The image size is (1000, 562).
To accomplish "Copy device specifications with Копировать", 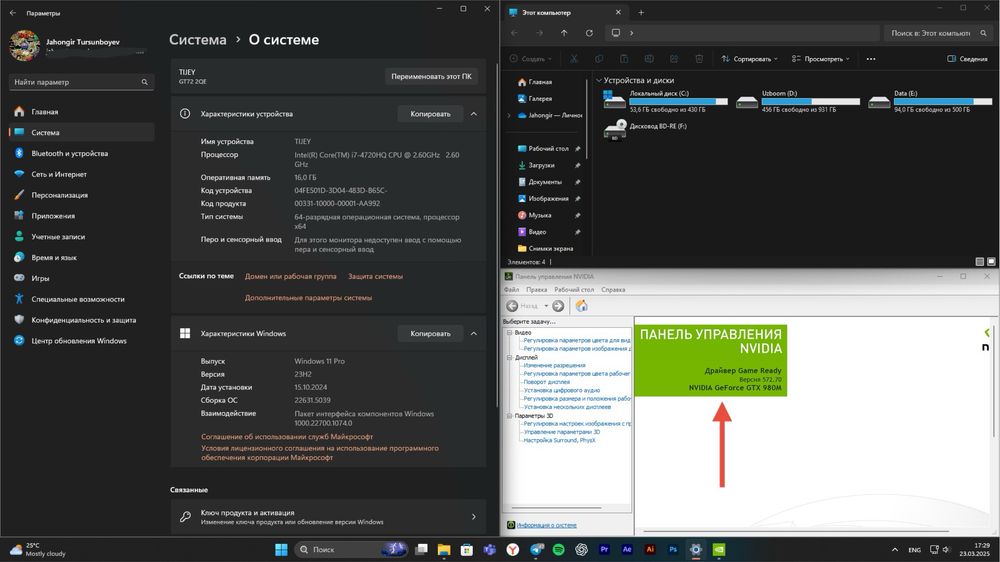I will tap(430, 114).
